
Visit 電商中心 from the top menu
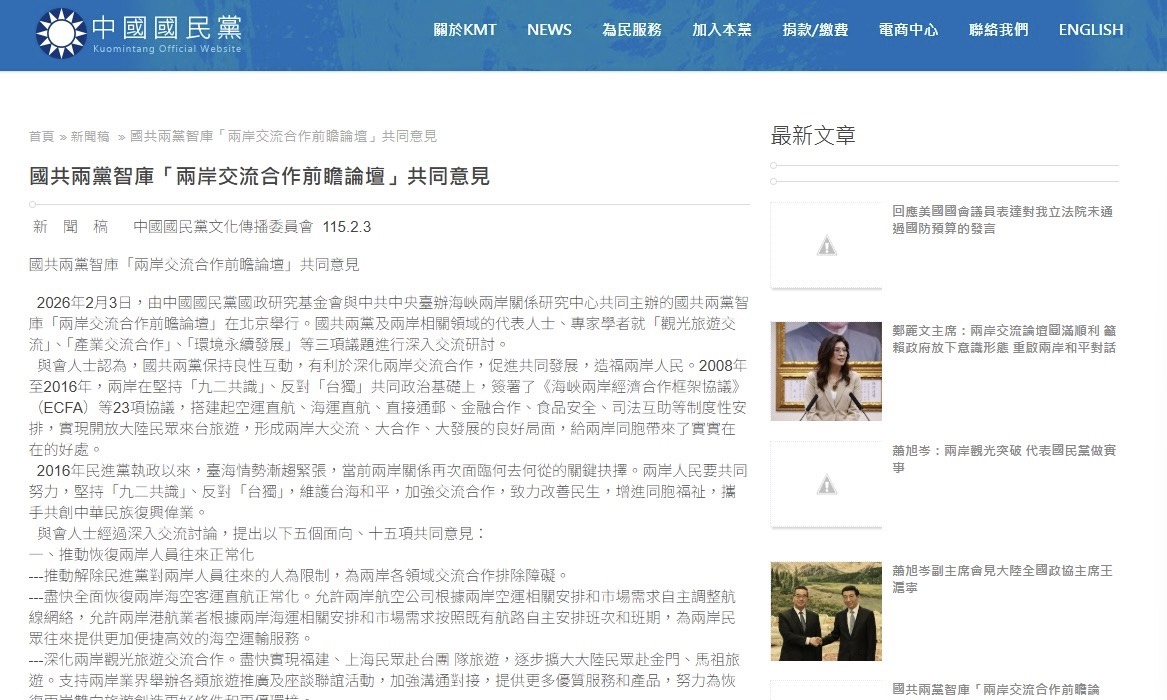tap(908, 30)
